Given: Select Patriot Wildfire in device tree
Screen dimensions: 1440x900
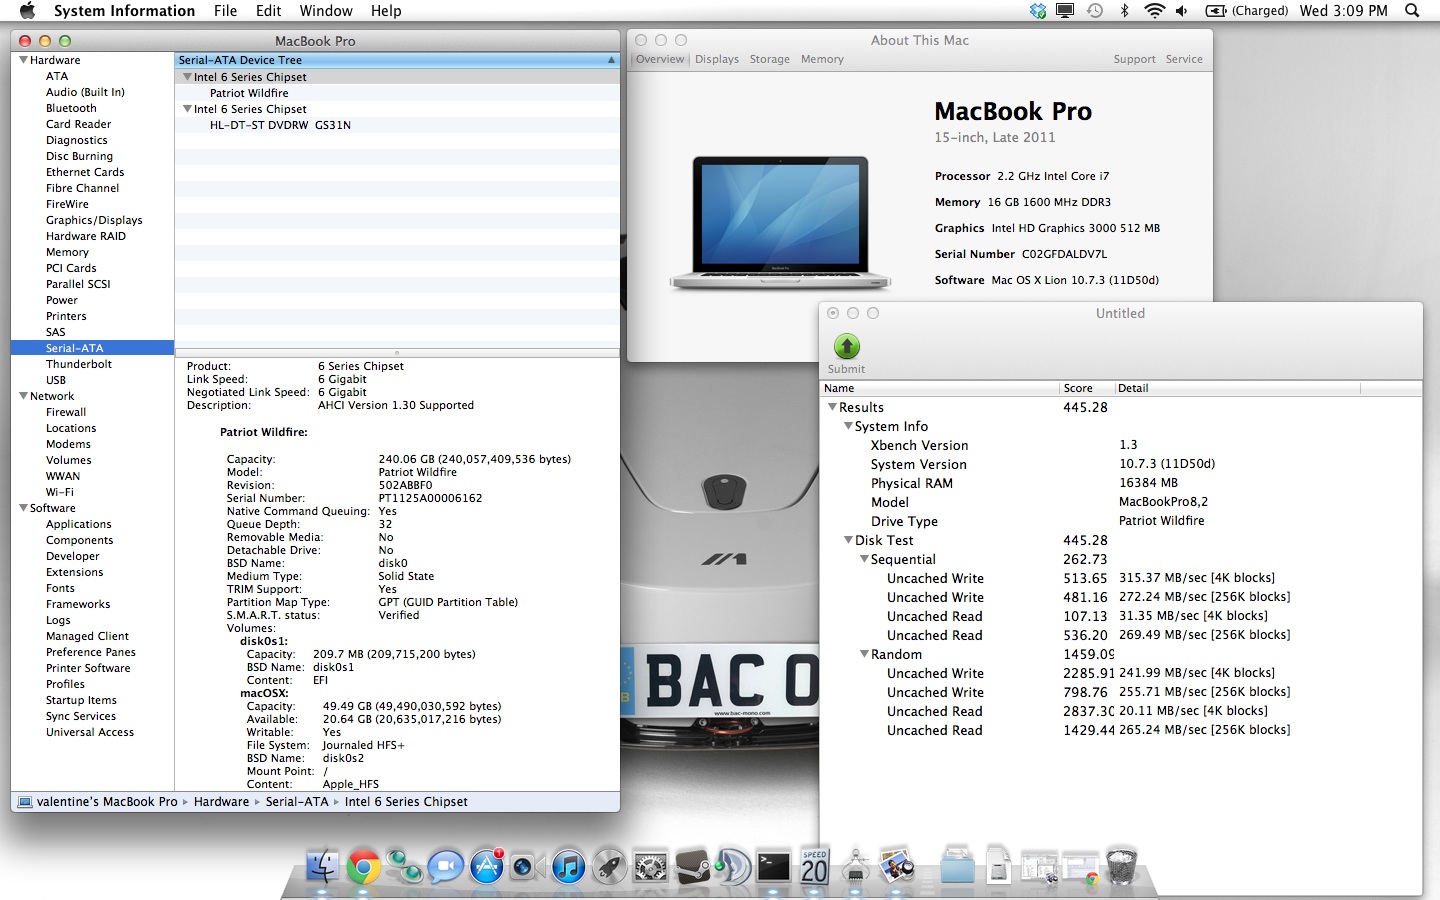Looking at the screenshot, I should click(x=249, y=93).
